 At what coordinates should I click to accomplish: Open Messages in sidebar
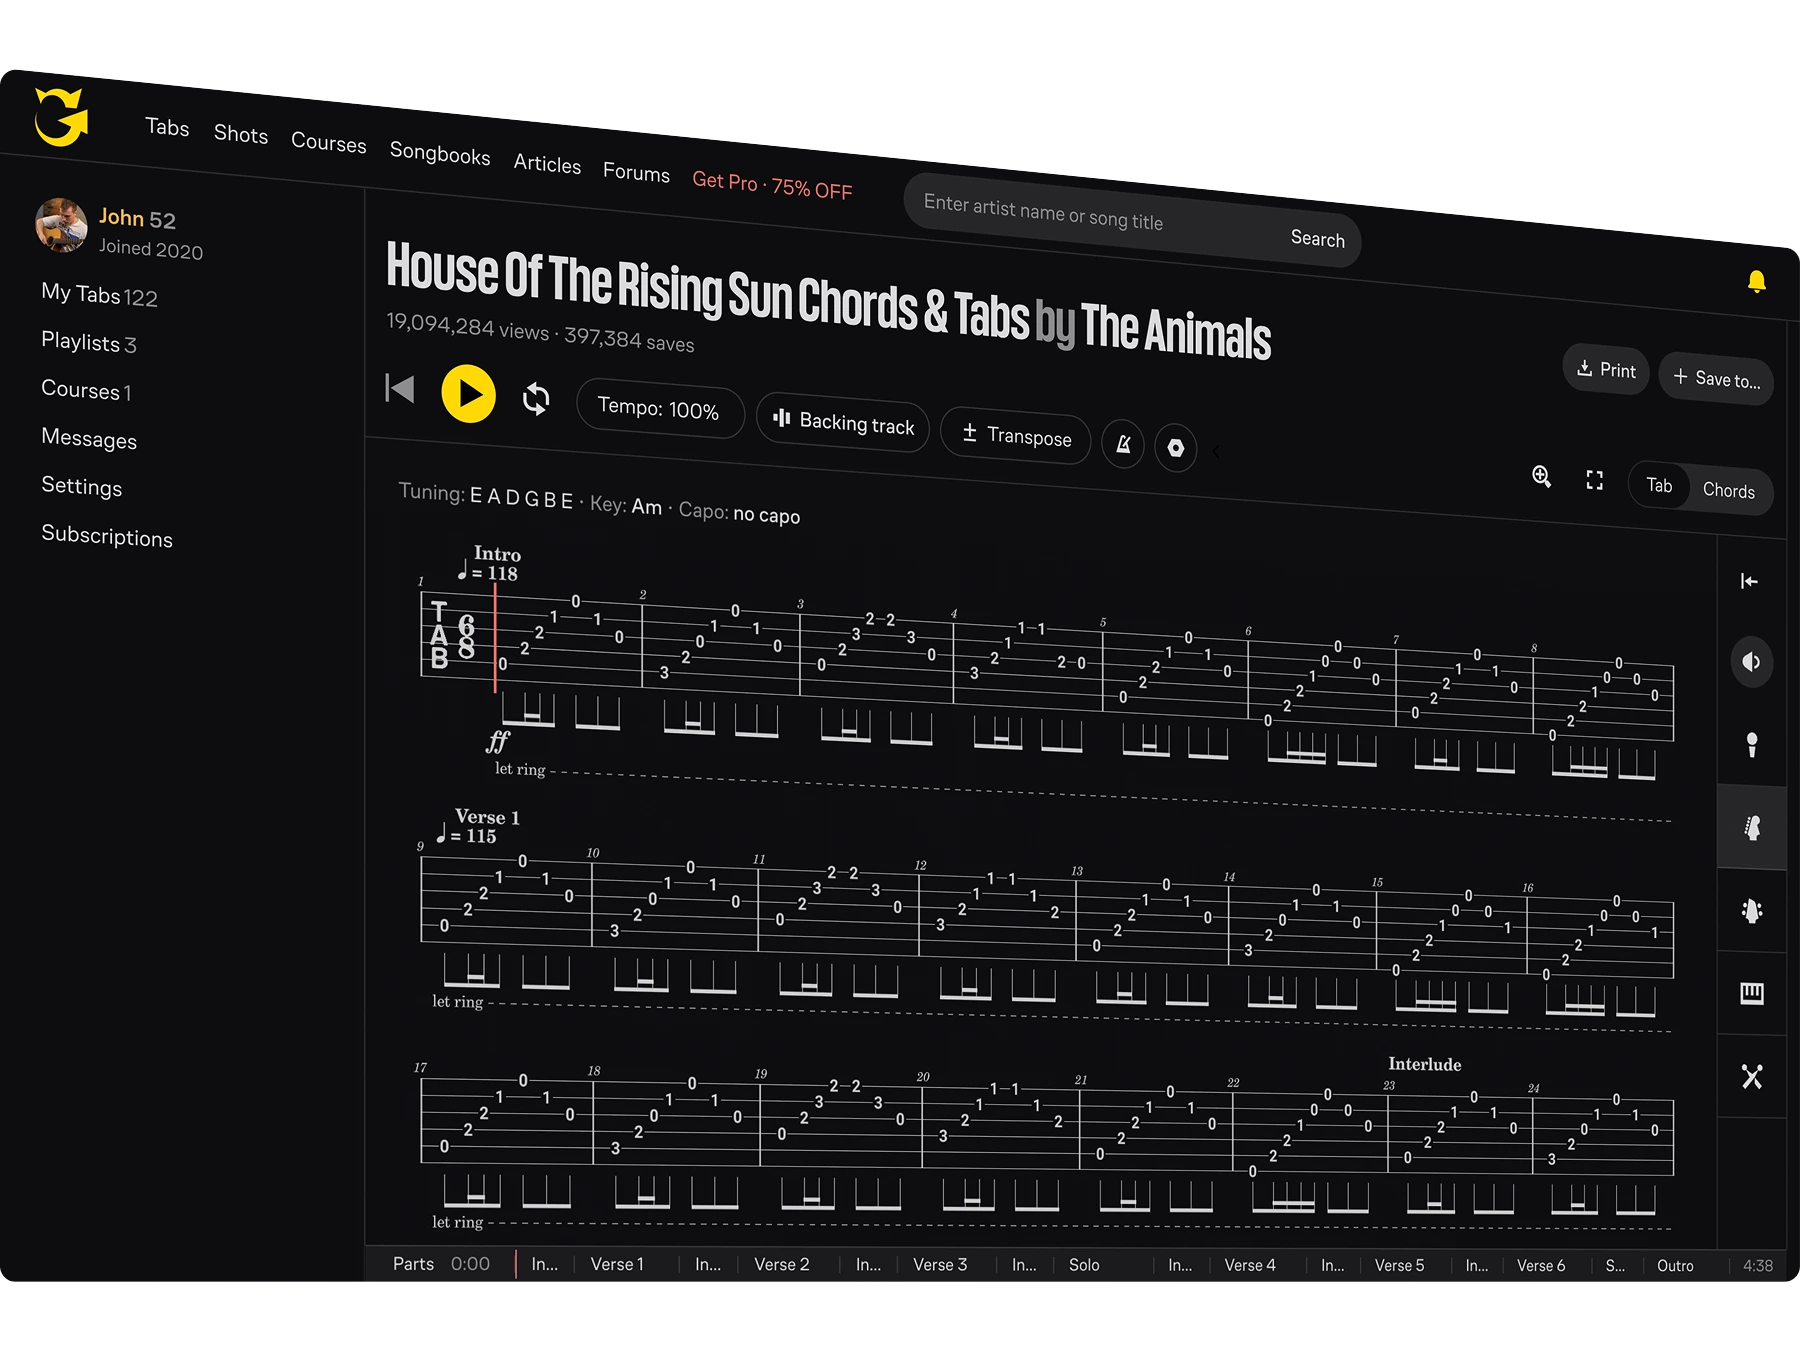pyautogui.click(x=89, y=438)
